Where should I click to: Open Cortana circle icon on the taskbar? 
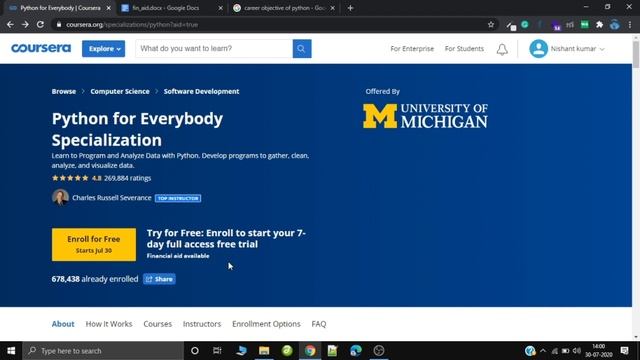(195, 351)
